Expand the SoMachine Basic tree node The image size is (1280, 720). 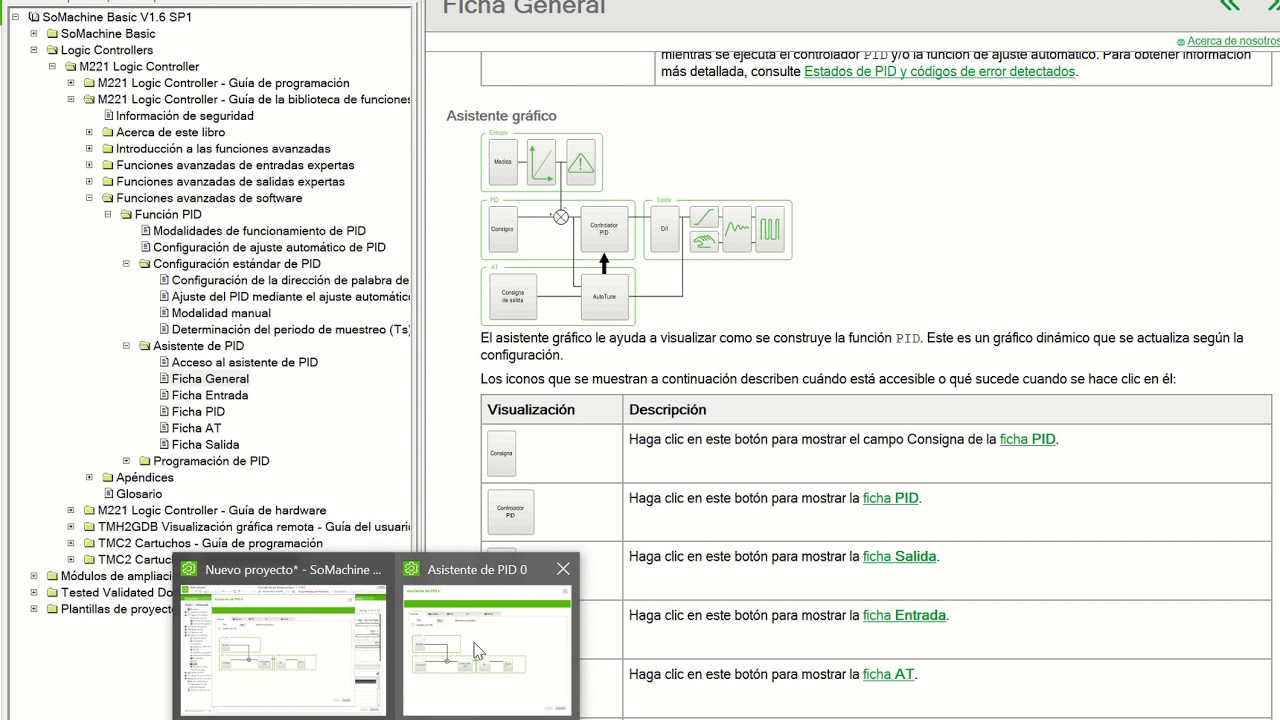pos(34,34)
